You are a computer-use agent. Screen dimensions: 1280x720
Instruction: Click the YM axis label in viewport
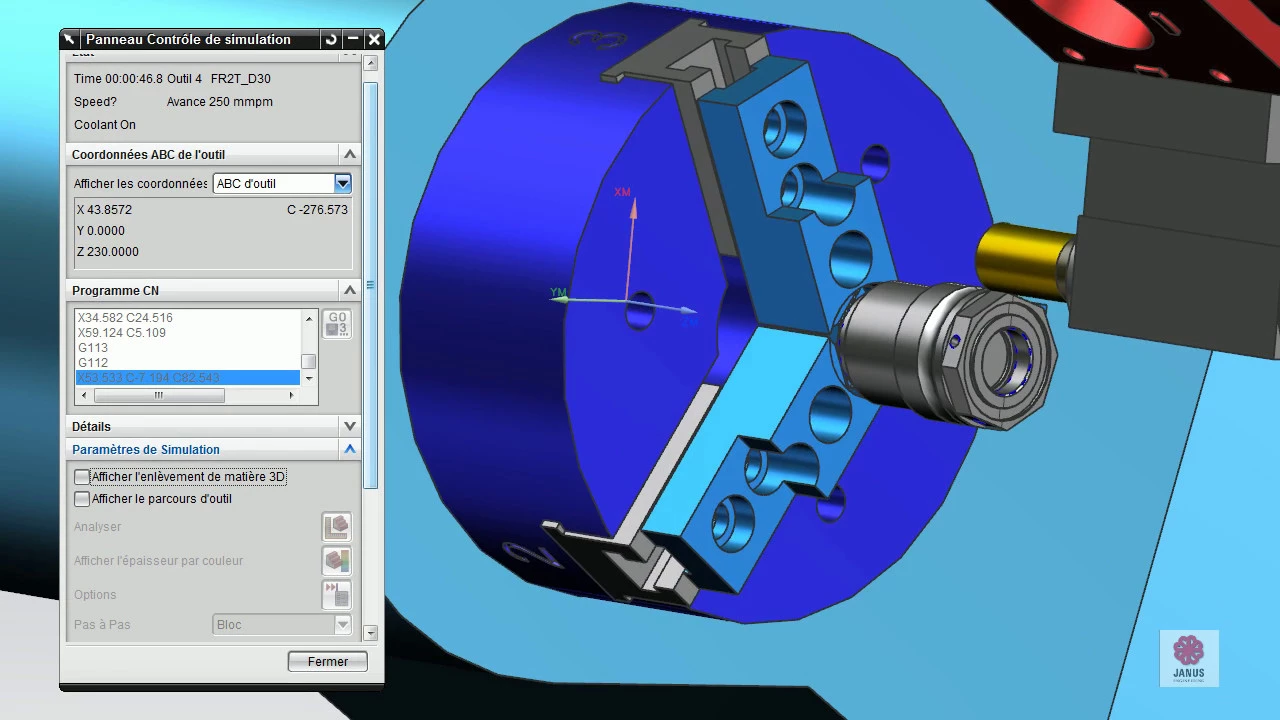558,293
